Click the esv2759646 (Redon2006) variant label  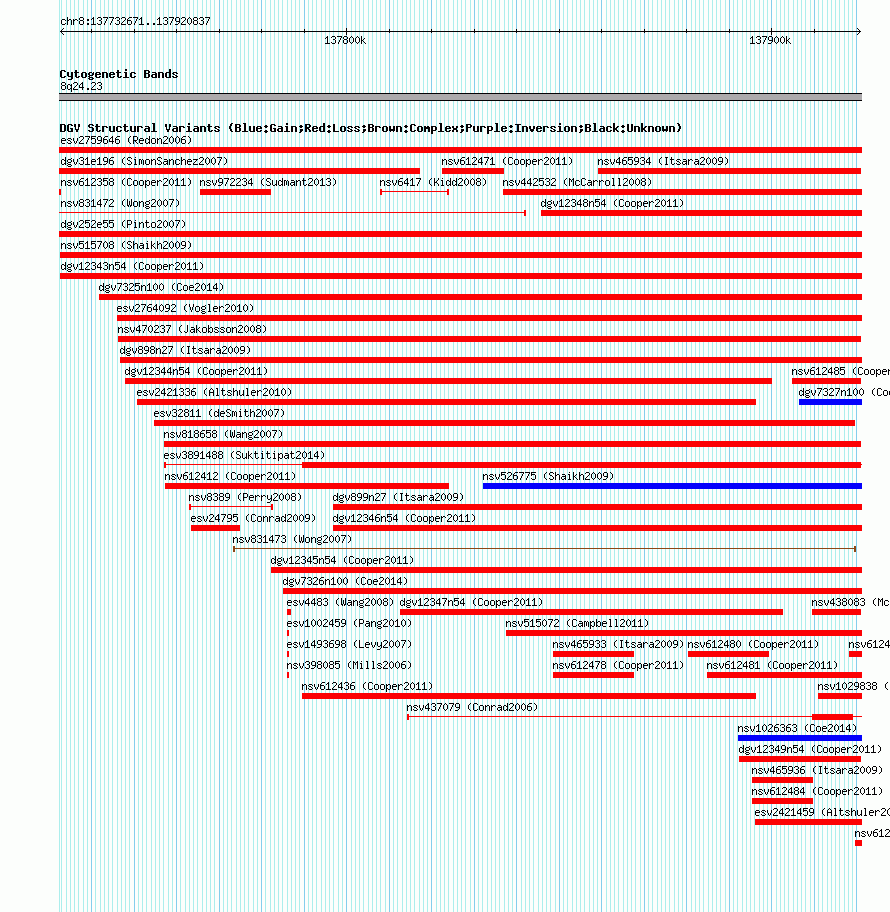click(126, 140)
